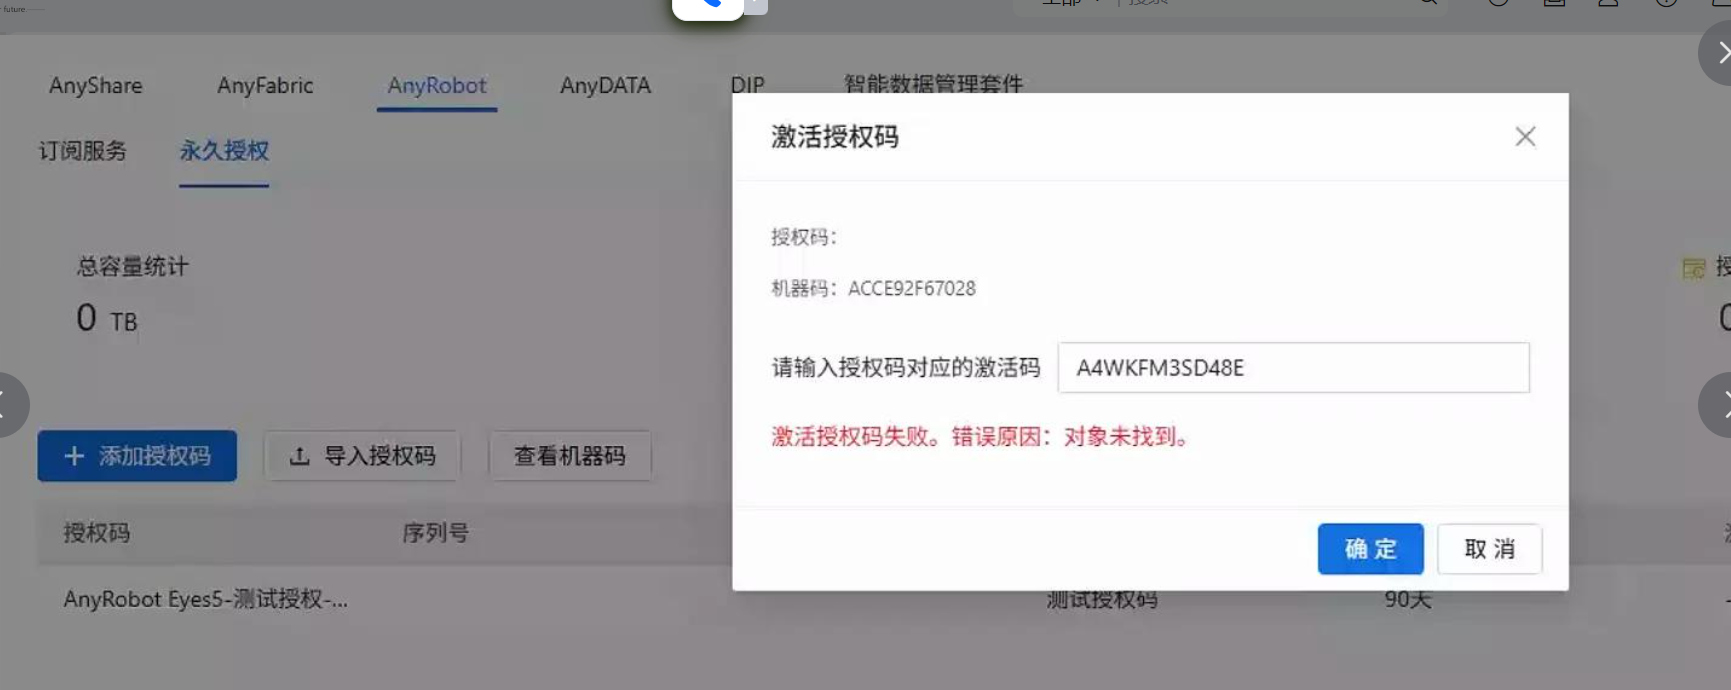Click the 90天 cell in the table
The width and height of the screenshot is (1731, 690).
click(x=1408, y=599)
